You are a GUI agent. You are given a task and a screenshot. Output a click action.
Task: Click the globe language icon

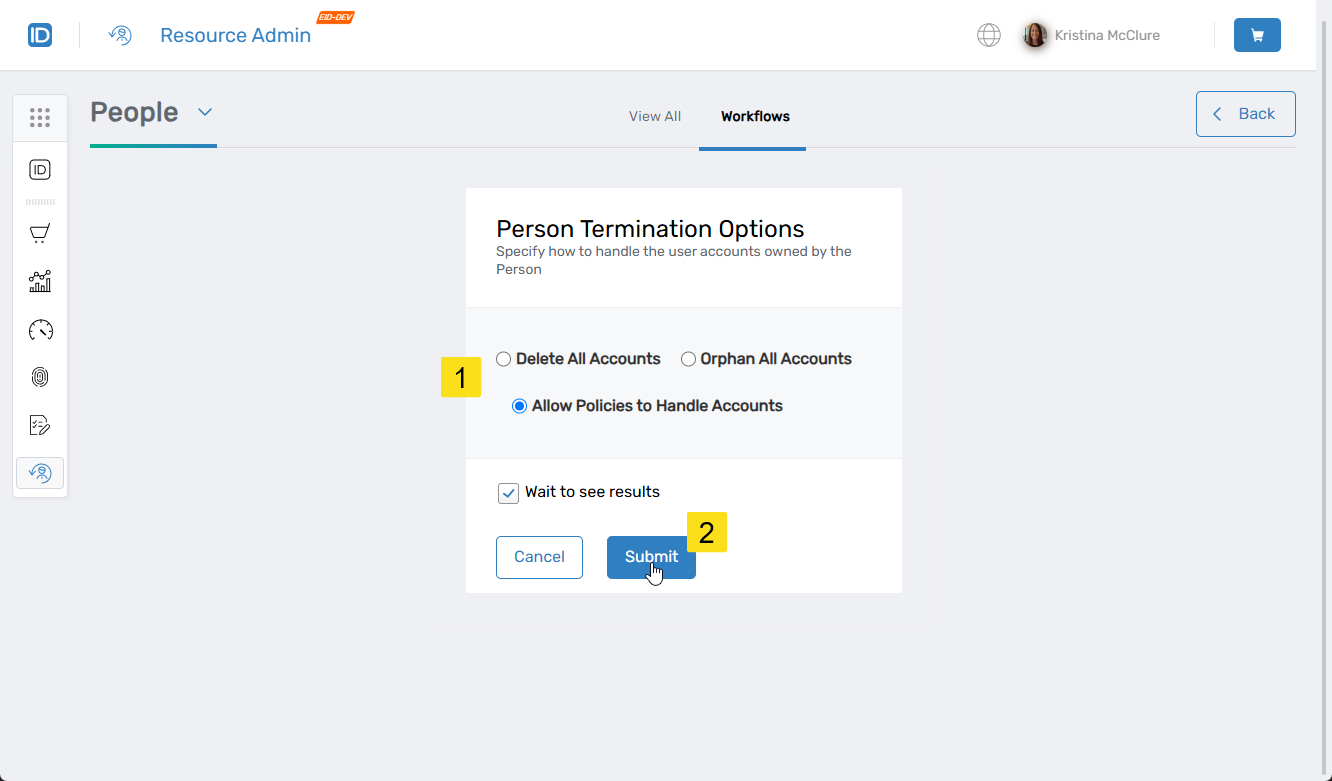tap(988, 35)
